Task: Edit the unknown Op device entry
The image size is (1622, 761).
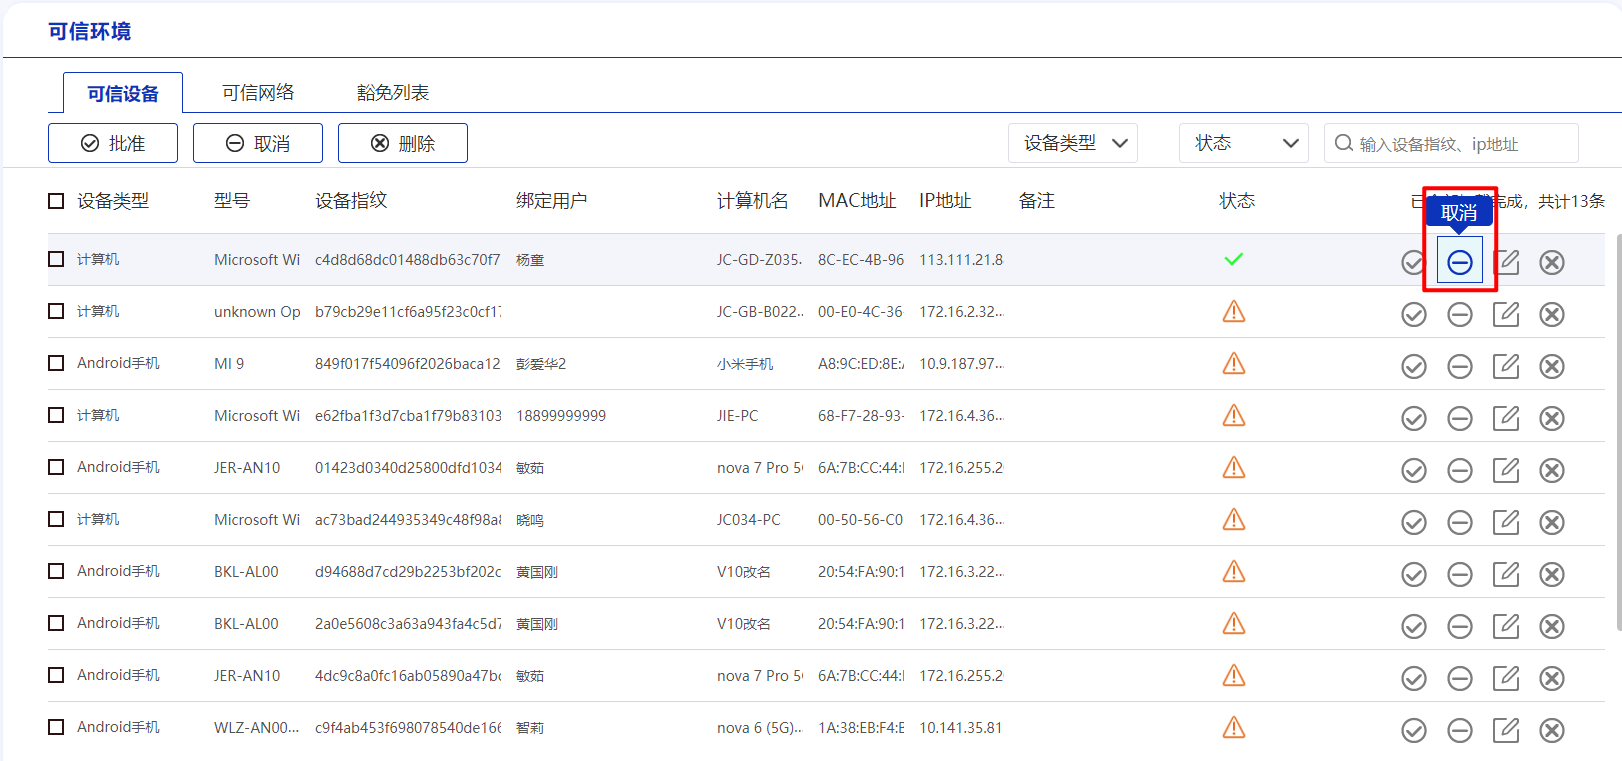Action: click(1506, 314)
